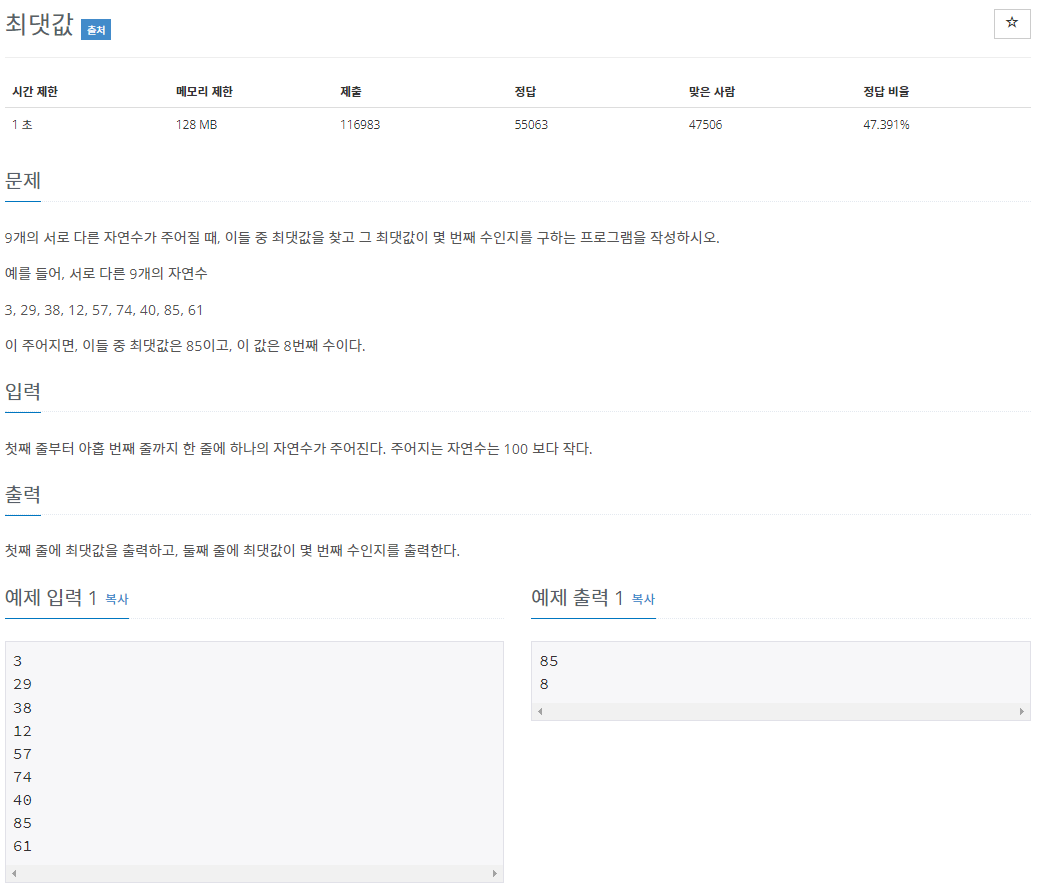This screenshot has height=892, width=1049.
Task: Click the 문제 section heading
Action: point(23,181)
